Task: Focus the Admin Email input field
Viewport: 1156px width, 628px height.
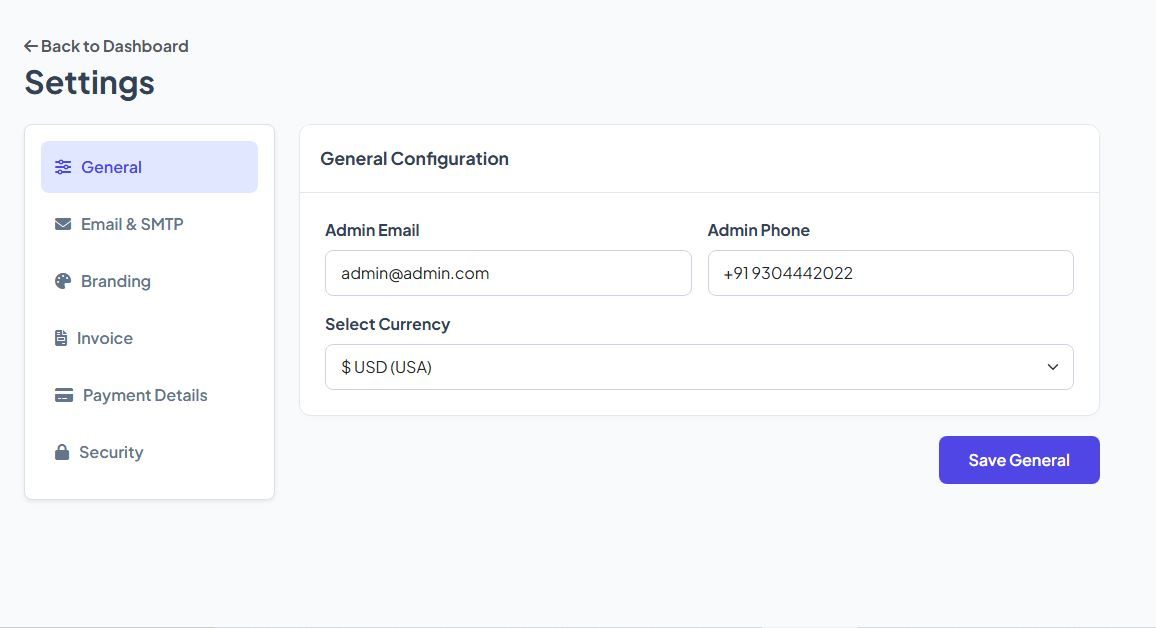Action: 508,273
